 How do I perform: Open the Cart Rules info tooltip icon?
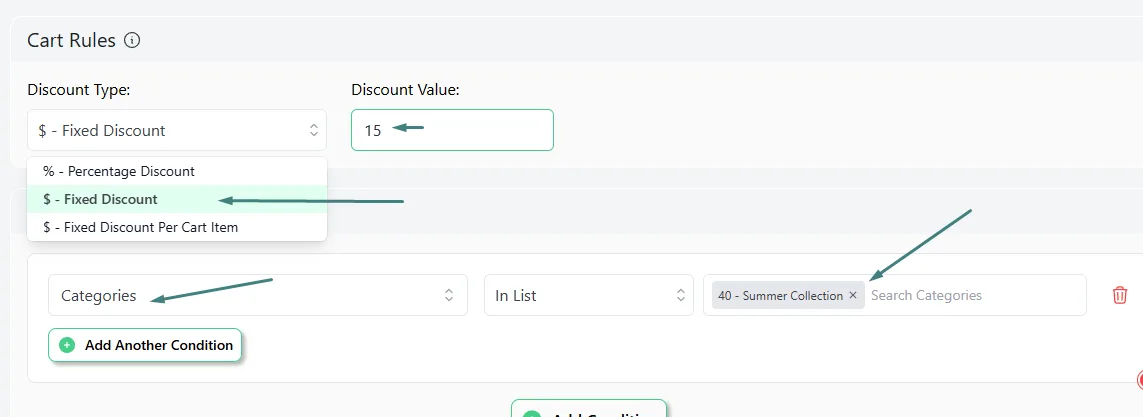click(132, 41)
